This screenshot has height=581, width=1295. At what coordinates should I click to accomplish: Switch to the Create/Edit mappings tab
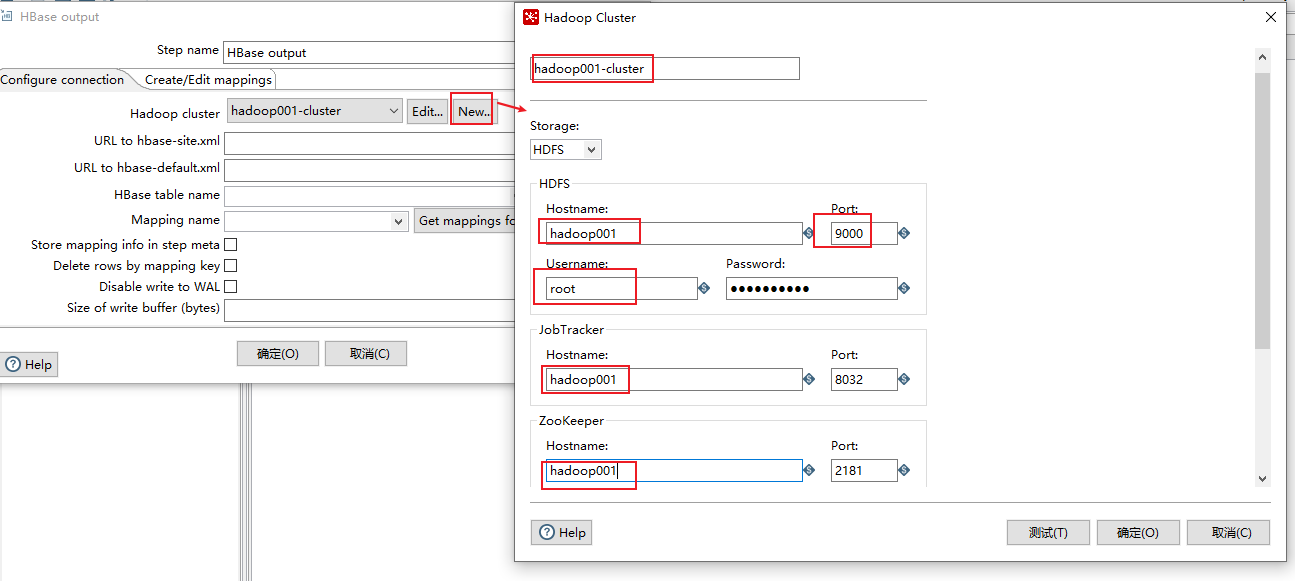point(207,79)
